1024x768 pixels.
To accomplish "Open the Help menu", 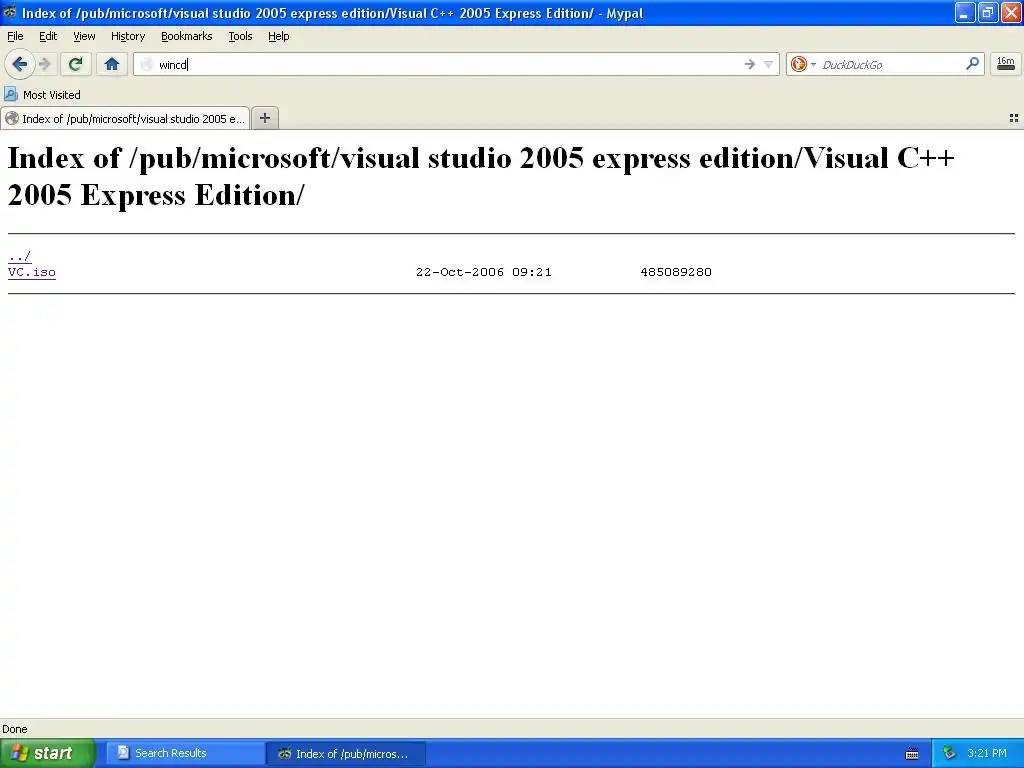I will pos(278,37).
